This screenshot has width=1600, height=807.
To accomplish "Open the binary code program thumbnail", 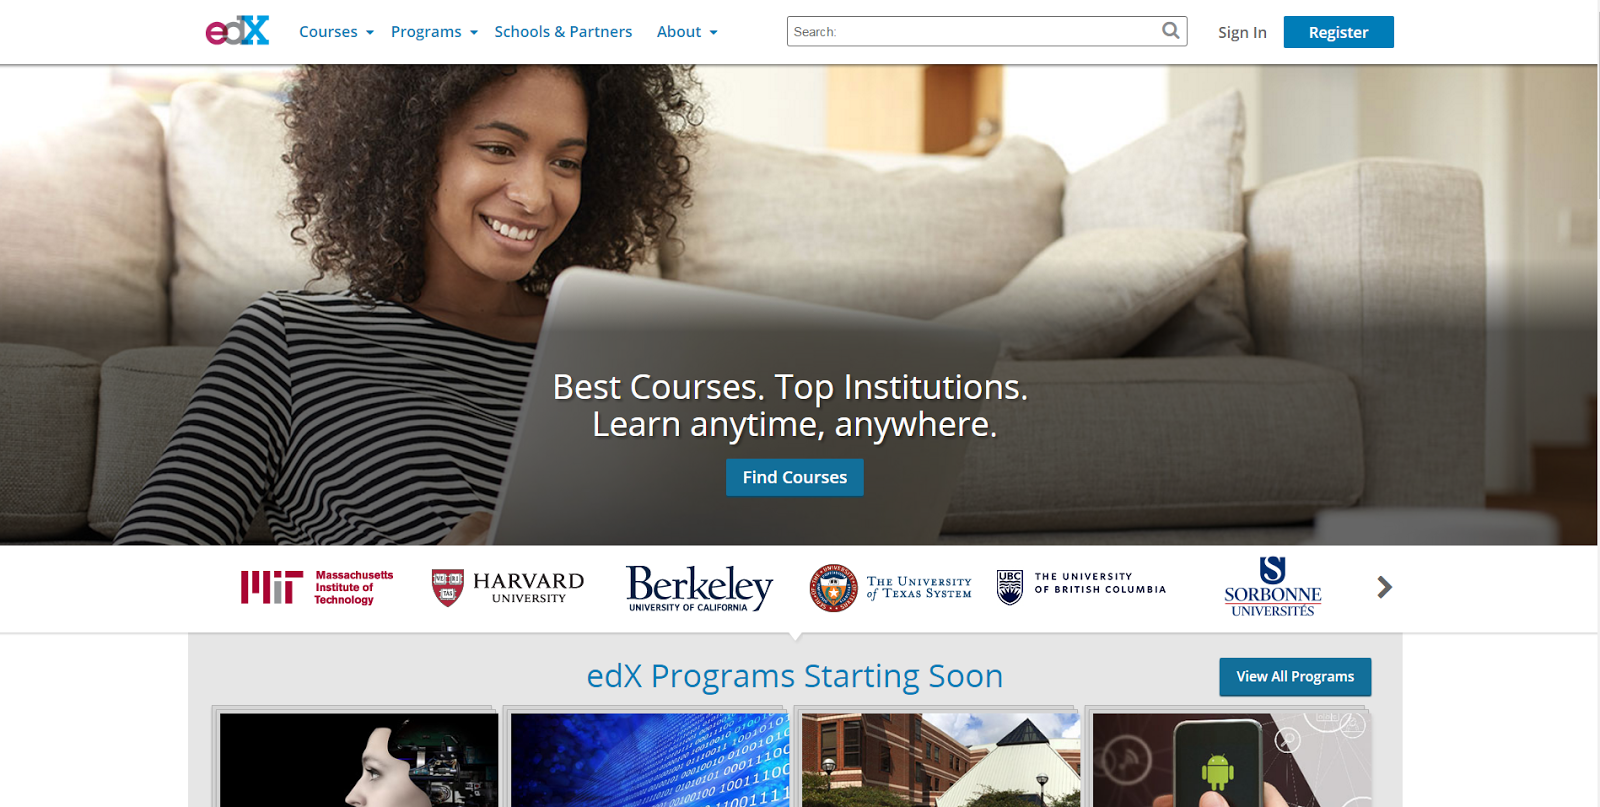I will [650, 759].
